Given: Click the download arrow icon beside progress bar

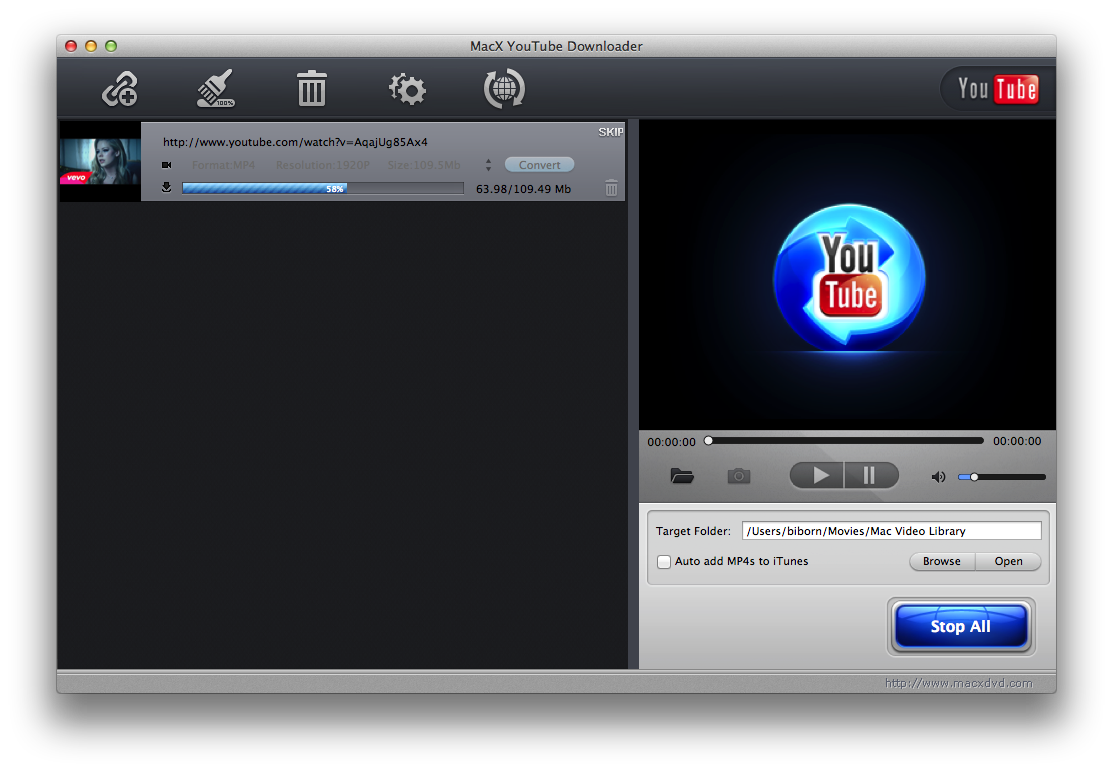Looking at the screenshot, I should [167, 188].
